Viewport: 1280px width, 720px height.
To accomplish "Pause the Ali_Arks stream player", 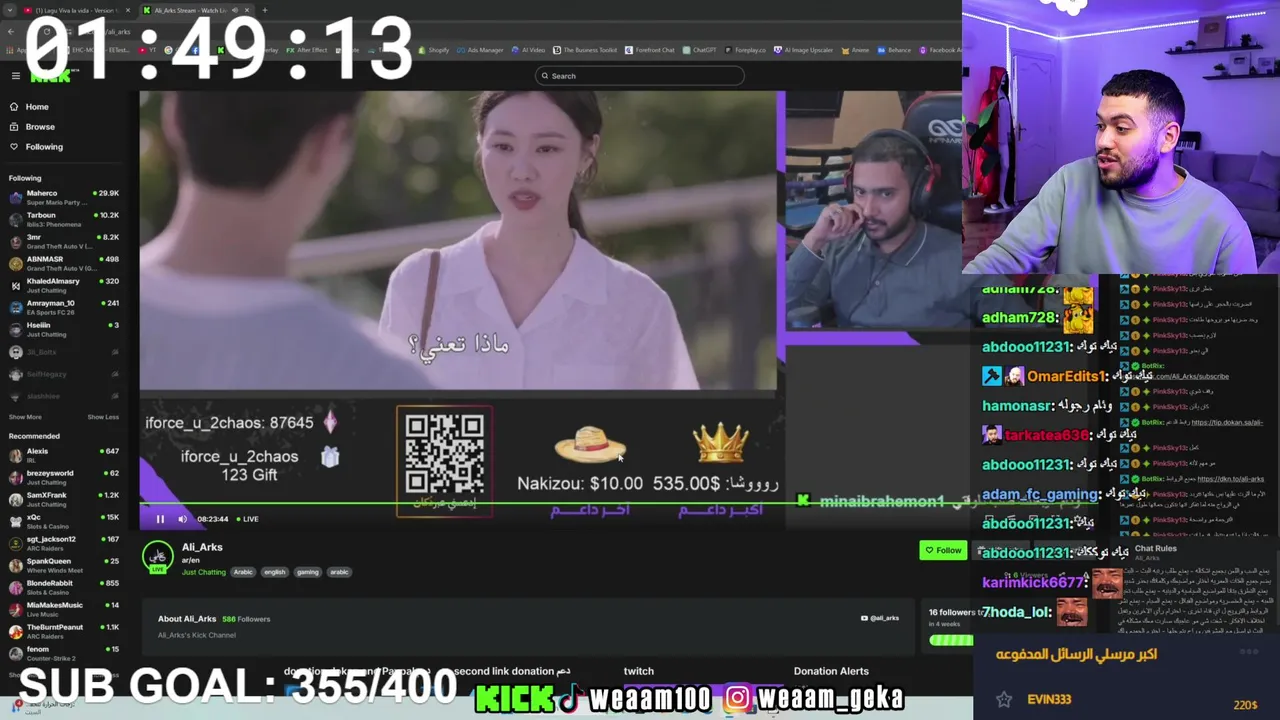I will tap(160, 519).
